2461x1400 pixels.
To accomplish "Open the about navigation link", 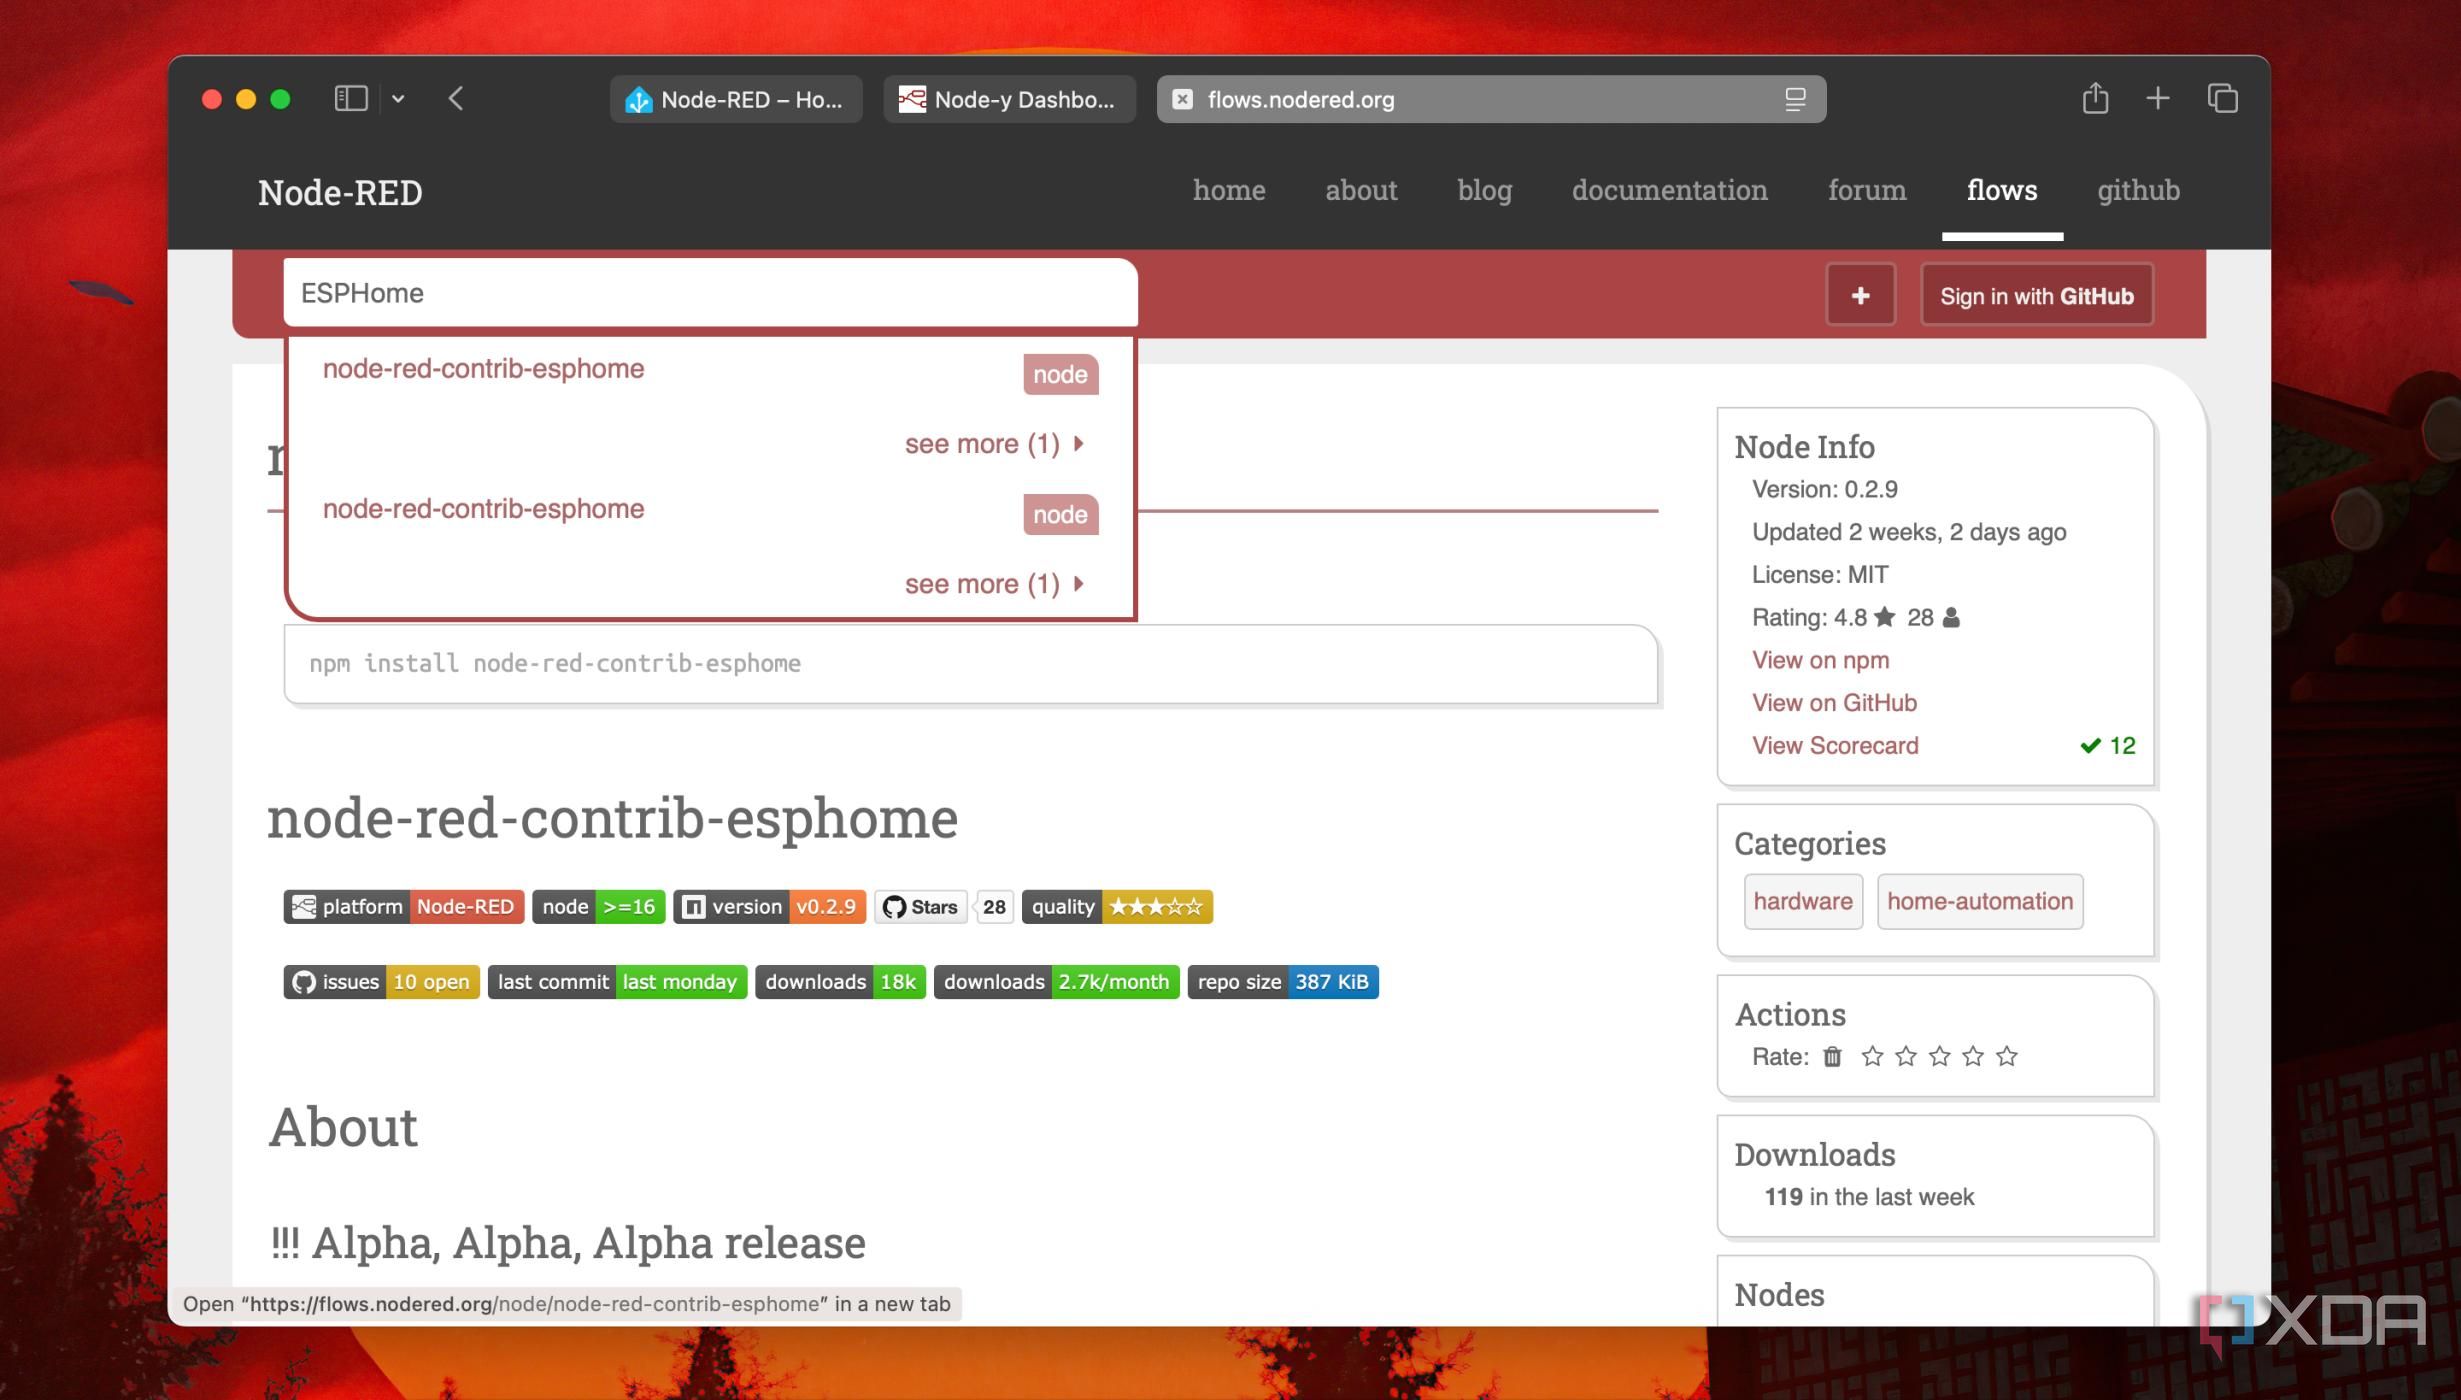I will click(x=1361, y=190).
